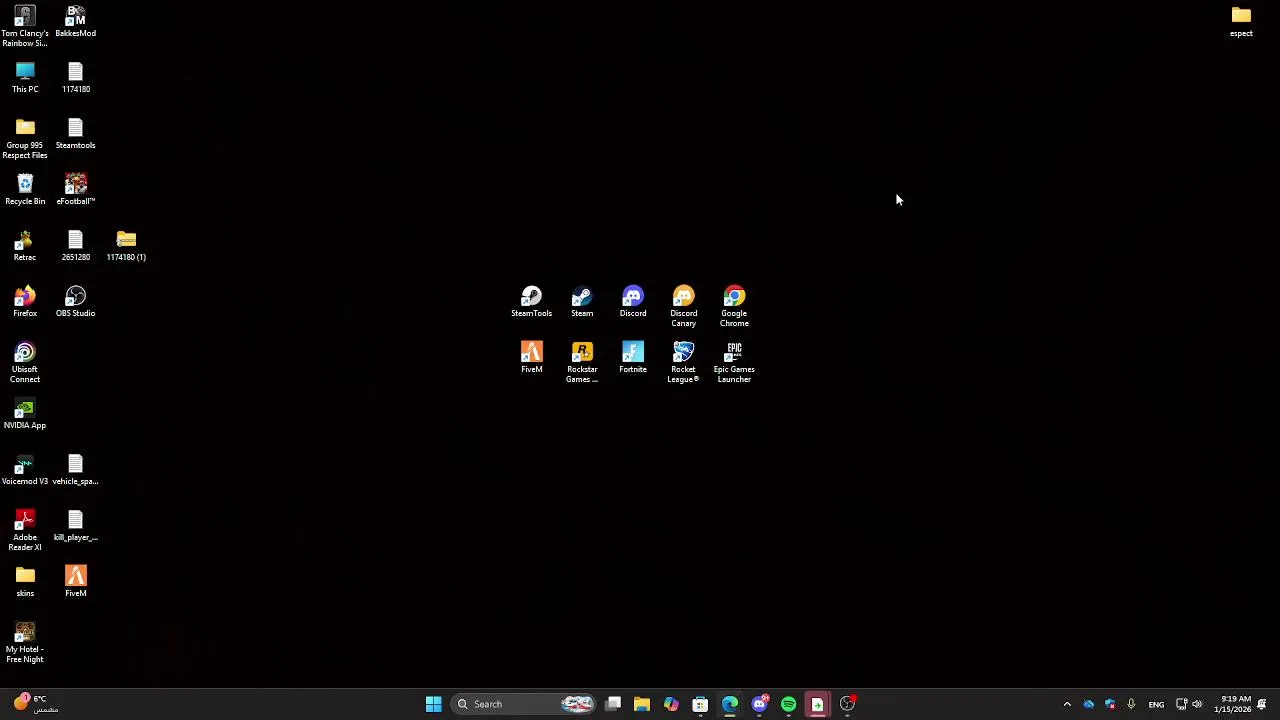This screenshot has height=720, width=1280.
Task: Open the ENG language switcher
Action: [x=1156, y=704]
